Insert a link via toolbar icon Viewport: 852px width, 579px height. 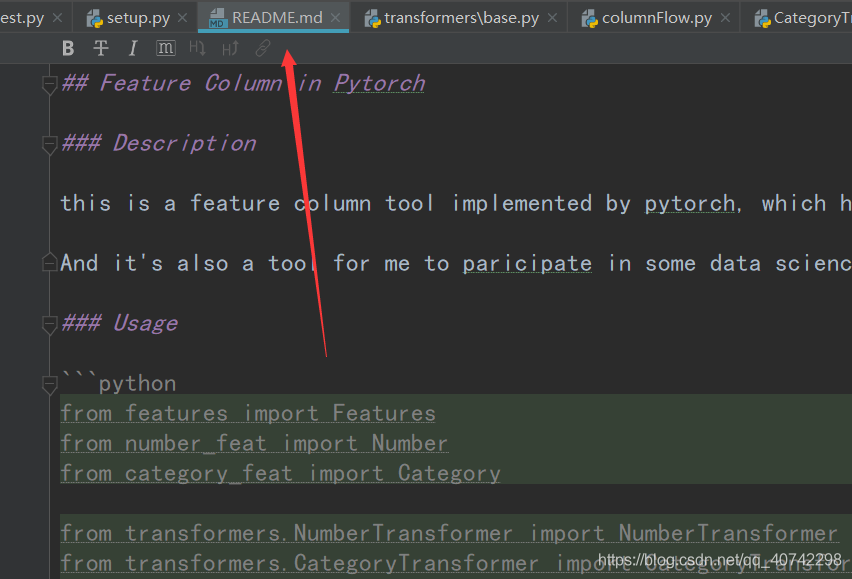pos(263,48)
